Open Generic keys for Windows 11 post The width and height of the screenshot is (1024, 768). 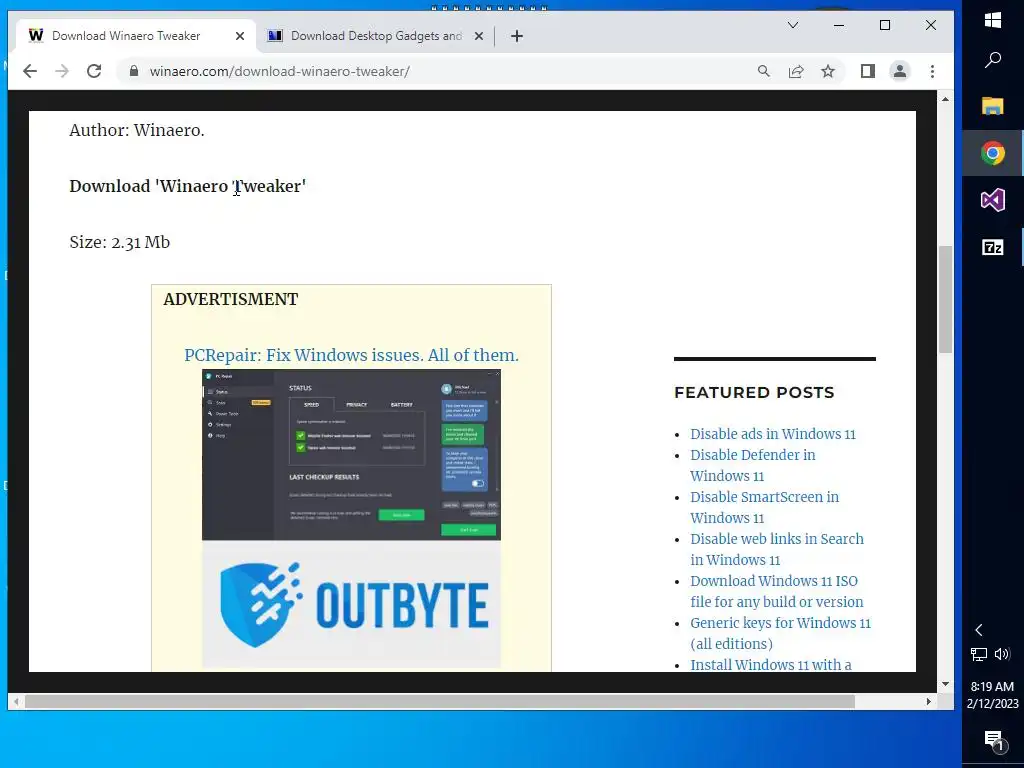click(x=780, y=633)
